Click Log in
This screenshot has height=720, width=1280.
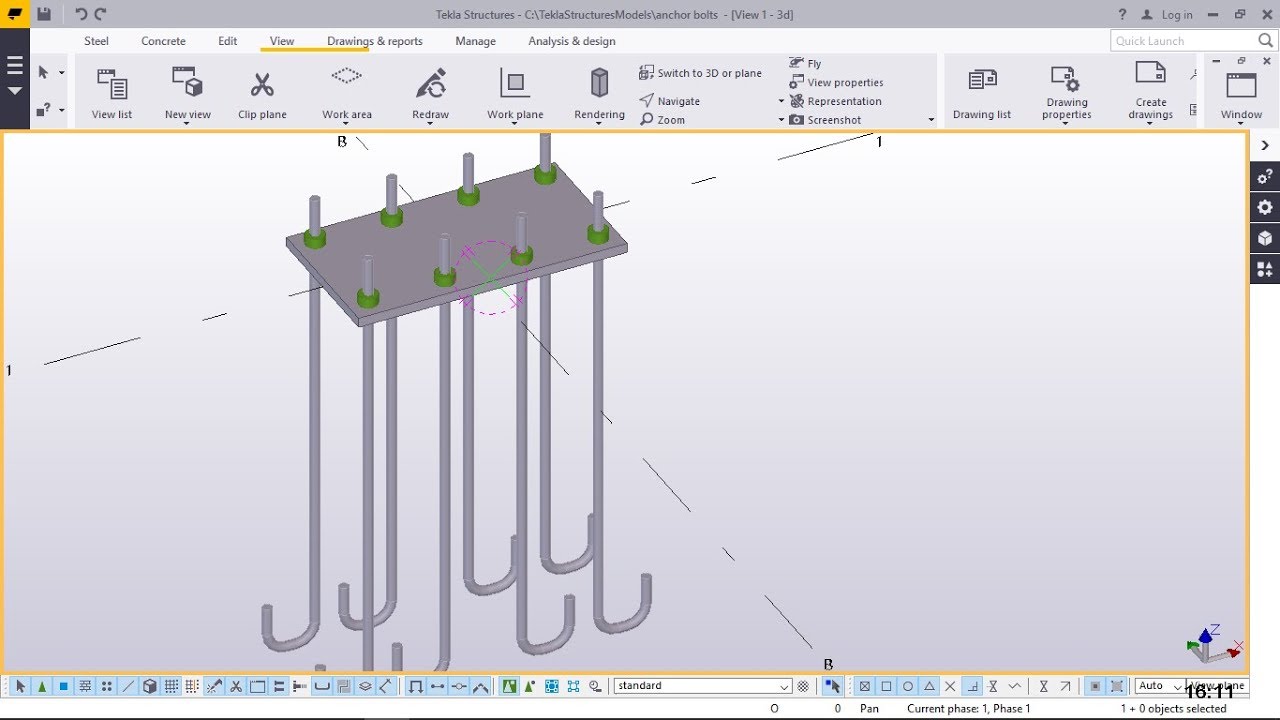point(1167,15)
